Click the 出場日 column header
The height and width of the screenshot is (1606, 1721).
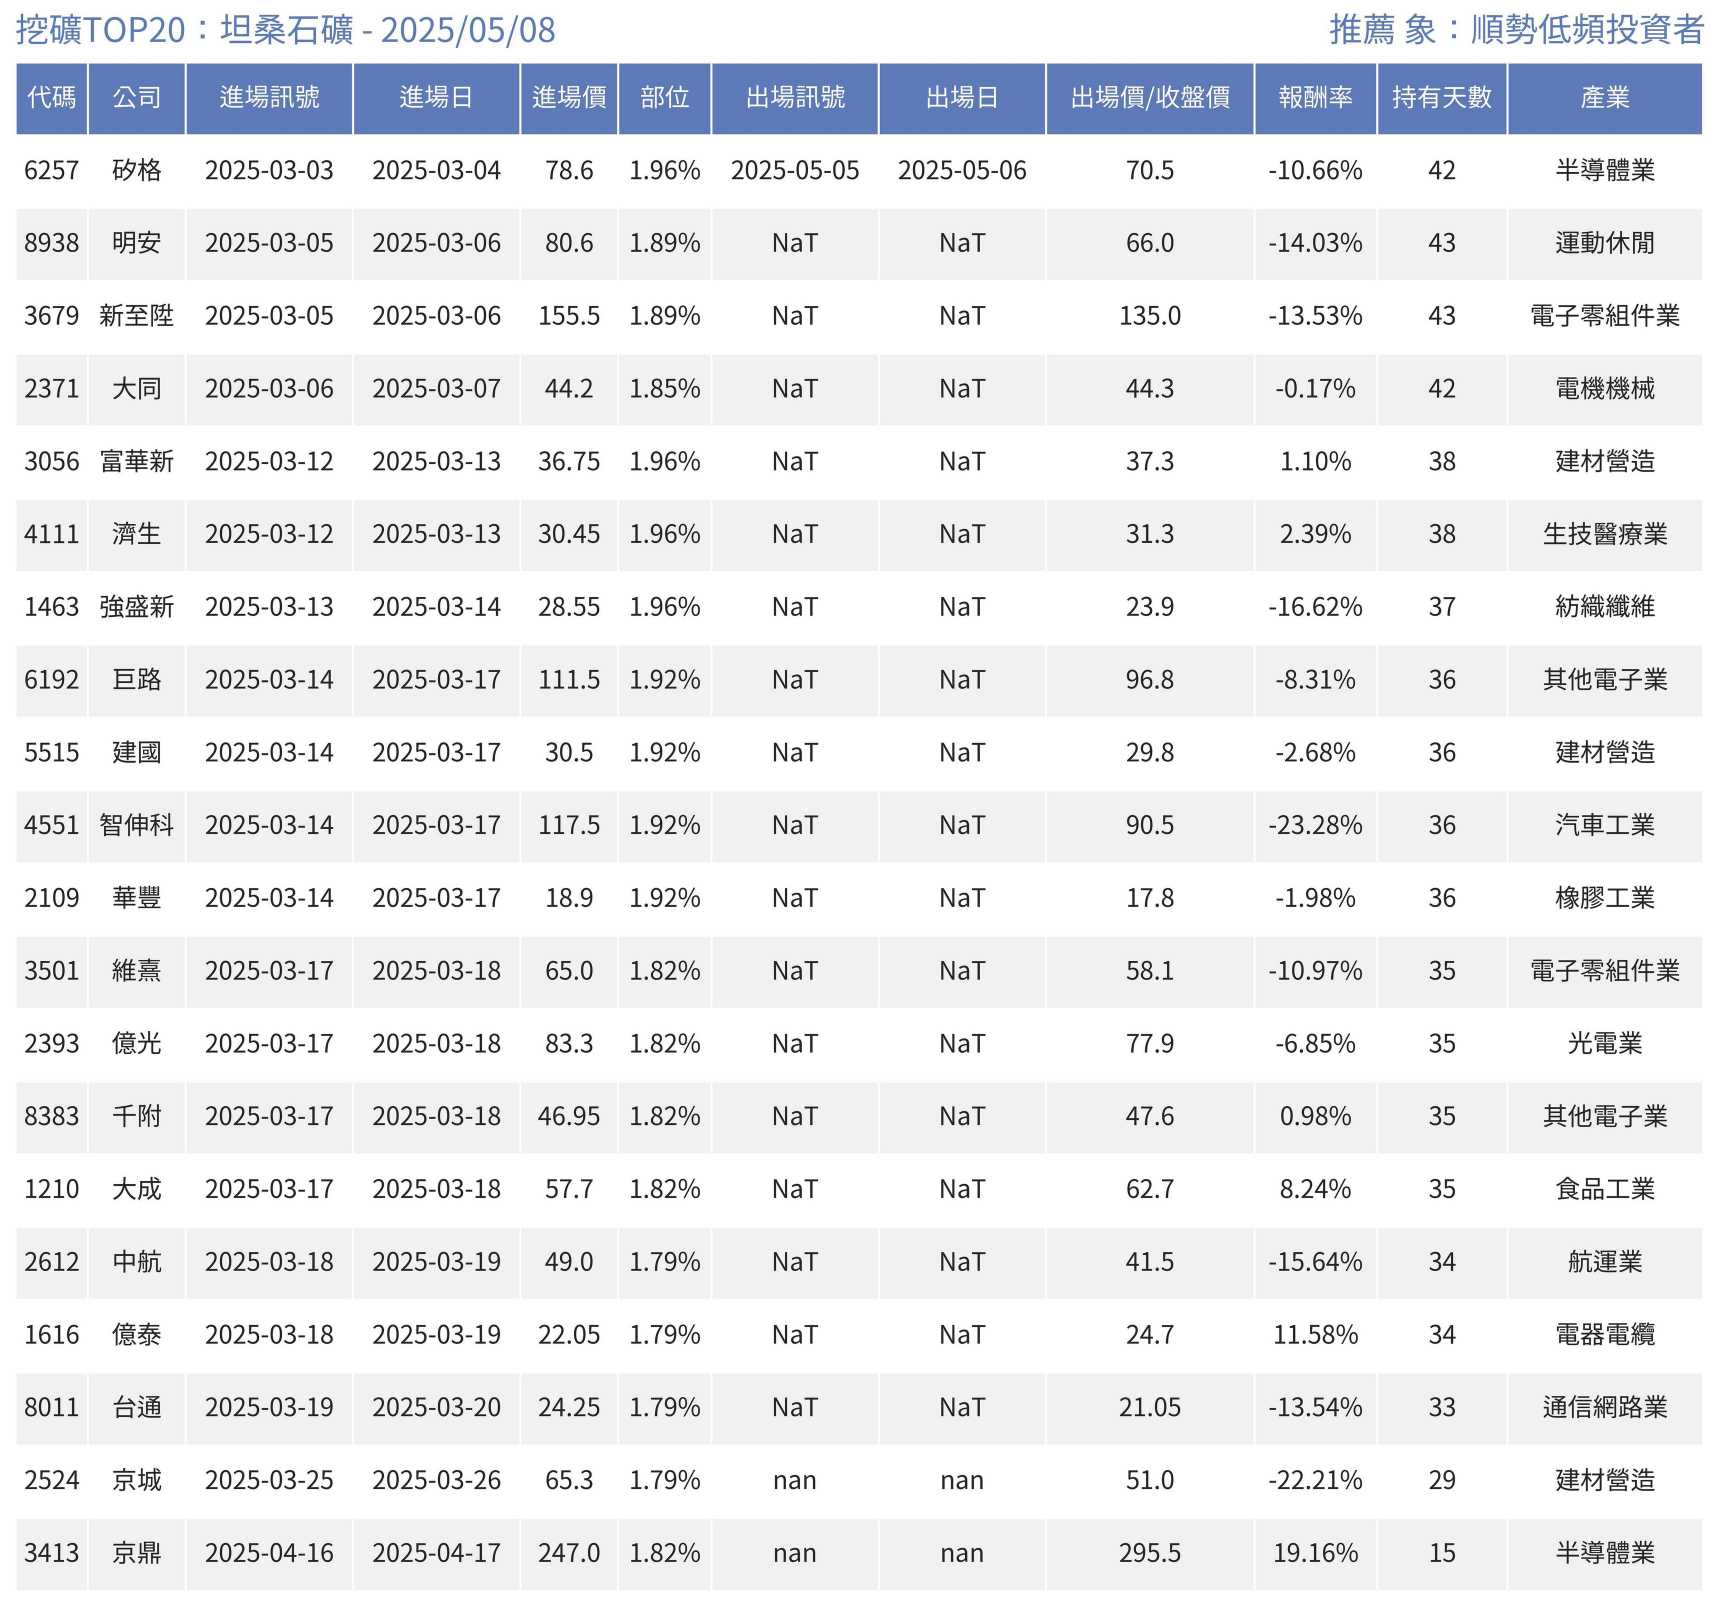(962, 98)
